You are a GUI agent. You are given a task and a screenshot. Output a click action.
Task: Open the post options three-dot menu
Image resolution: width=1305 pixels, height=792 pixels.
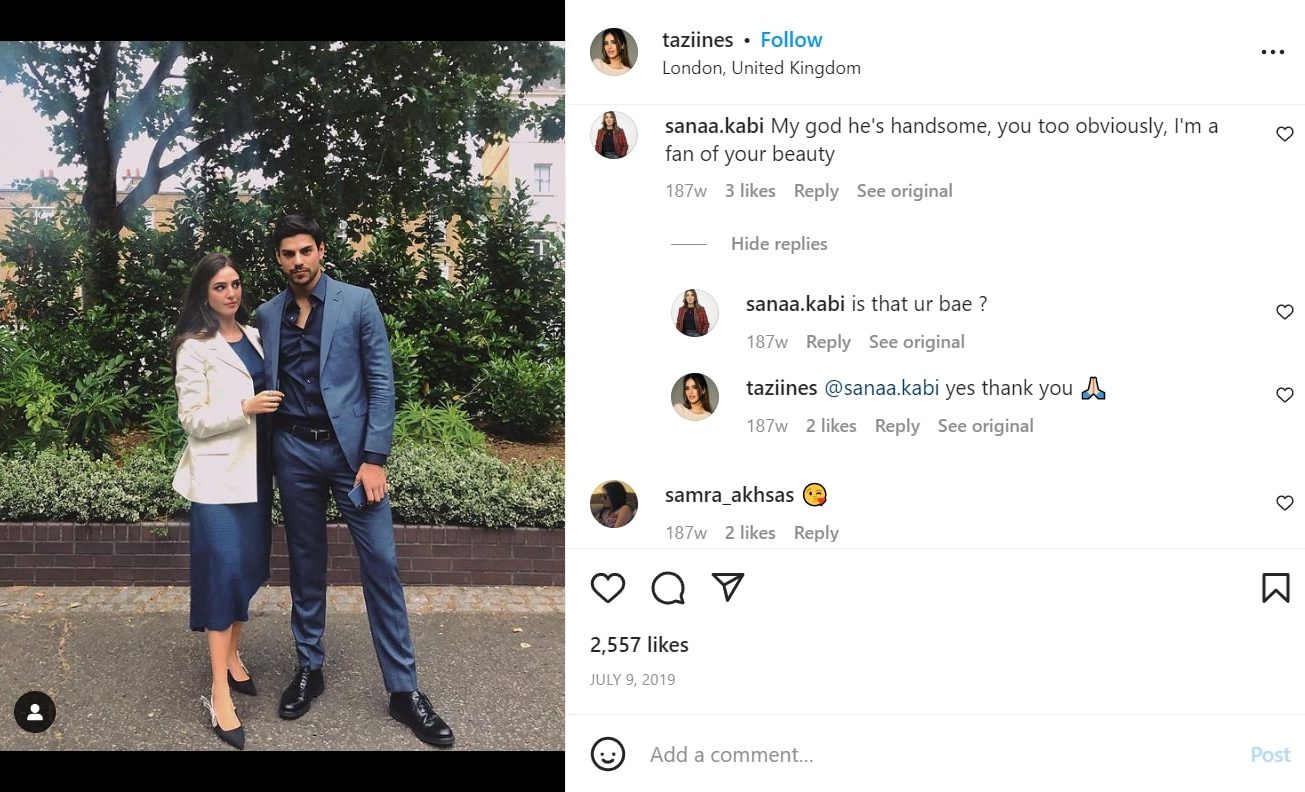tap(1272, 52)
